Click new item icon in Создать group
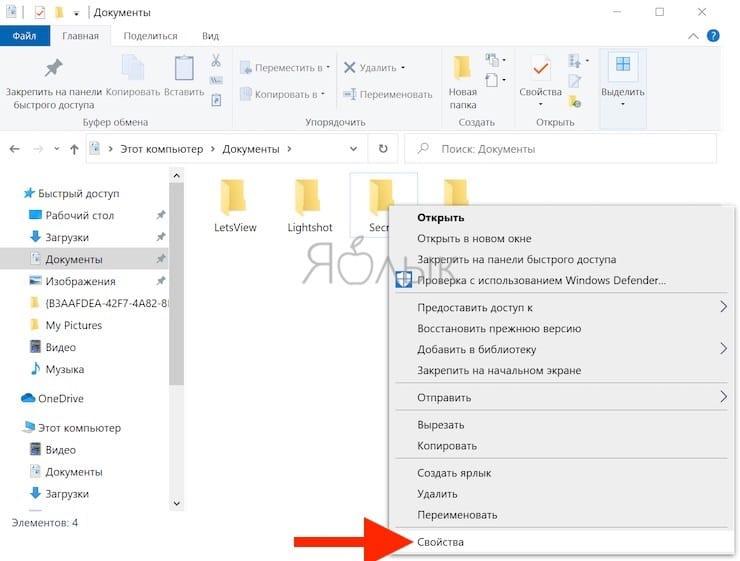 pos(495,60)
